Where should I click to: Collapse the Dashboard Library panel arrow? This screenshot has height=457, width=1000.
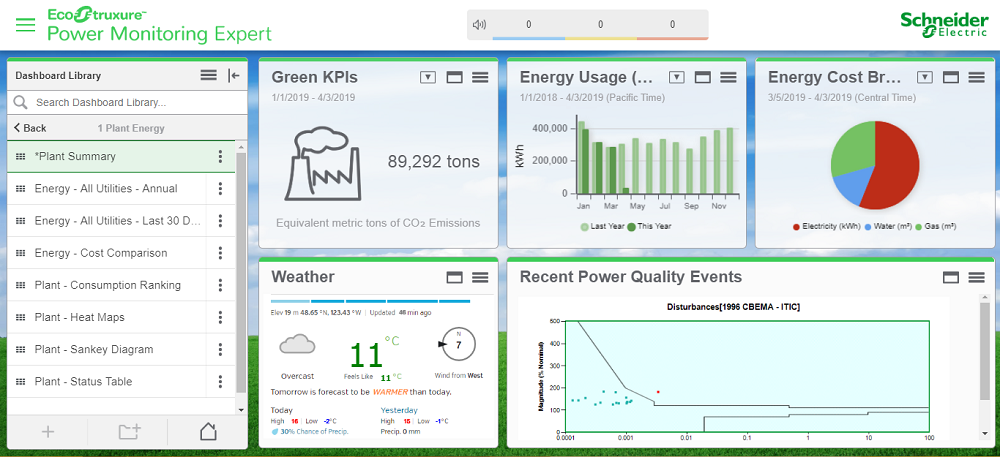[x=233, y=75]
